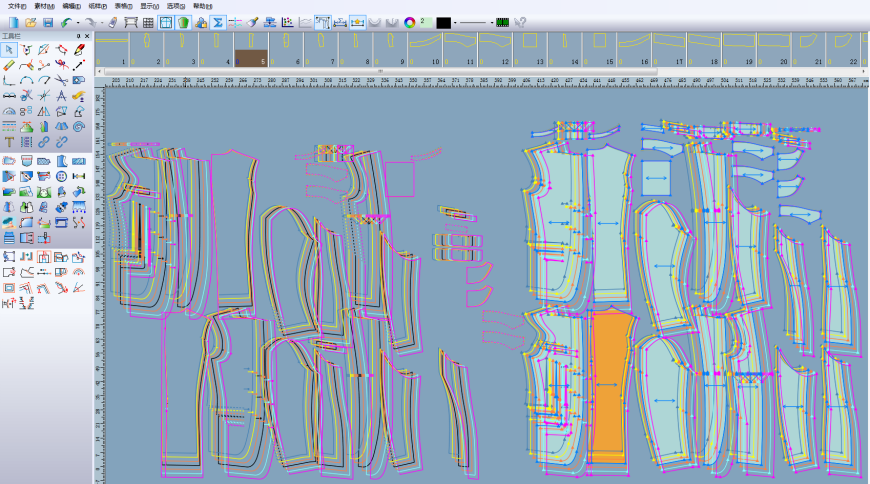Click the black color swatch
Screen dimensions: 870x484
click(443, 22)
